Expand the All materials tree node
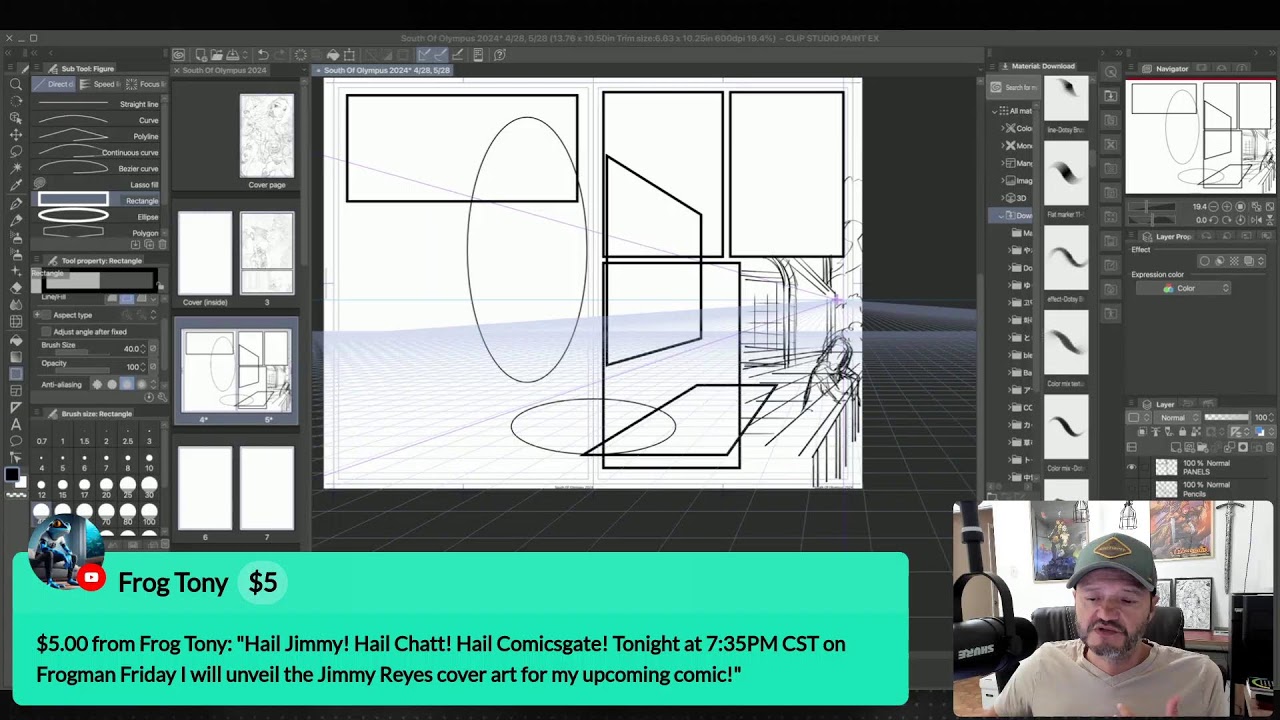The height and width of the screenshot is (720, 1280). pos(994,112)
